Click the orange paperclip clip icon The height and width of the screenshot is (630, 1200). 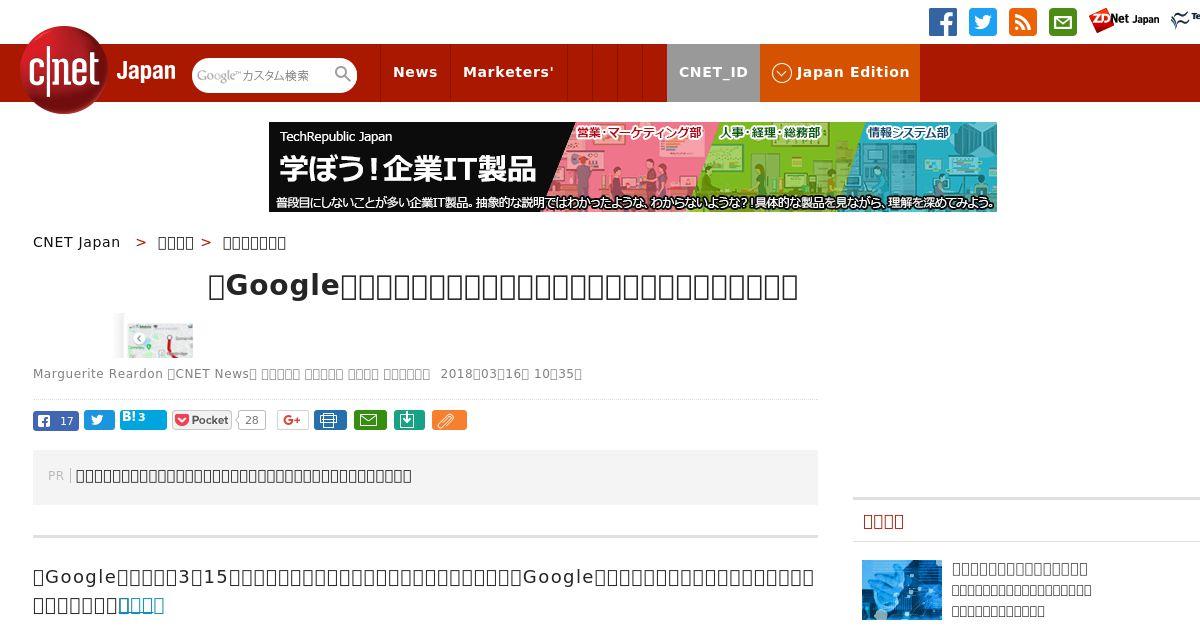pos(449,420)
